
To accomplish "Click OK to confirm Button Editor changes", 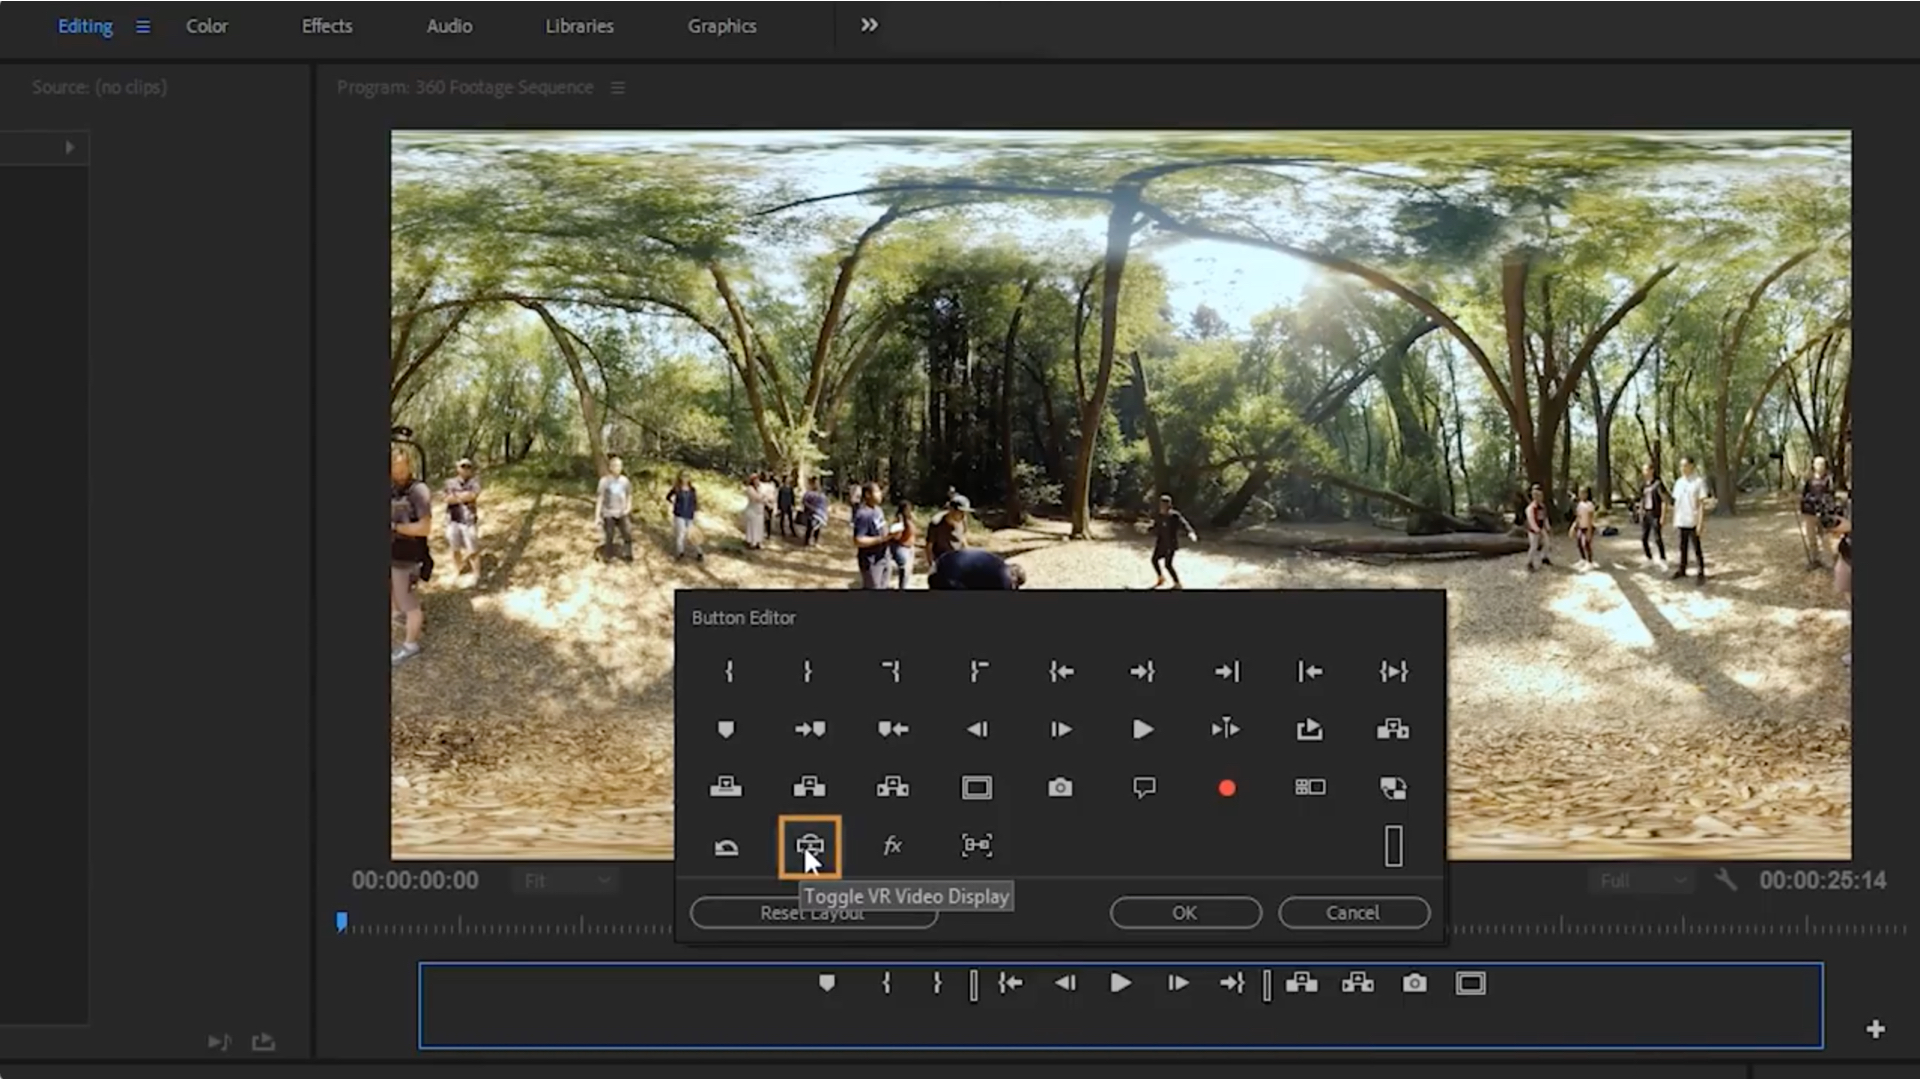I will pyautogui.click(x=1182, y=913).
